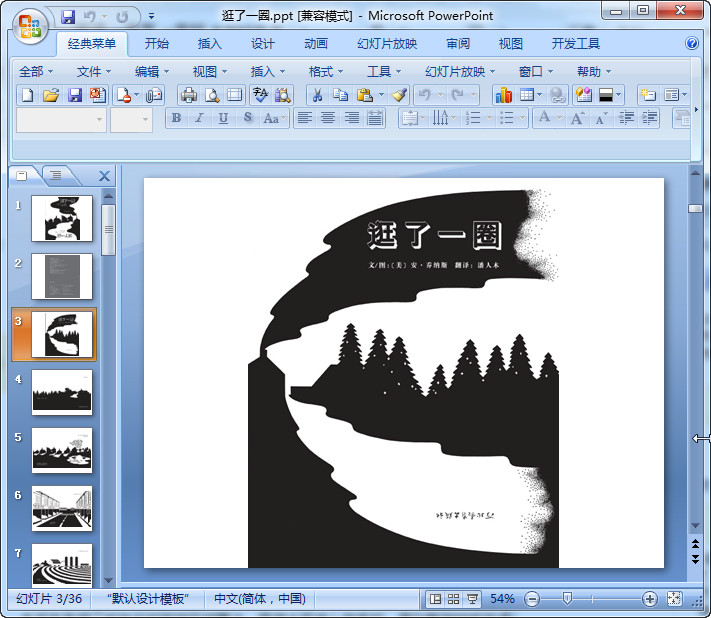Open a file with the folder icon
This screenshot has width=711, height=618.
pos(51,95)
